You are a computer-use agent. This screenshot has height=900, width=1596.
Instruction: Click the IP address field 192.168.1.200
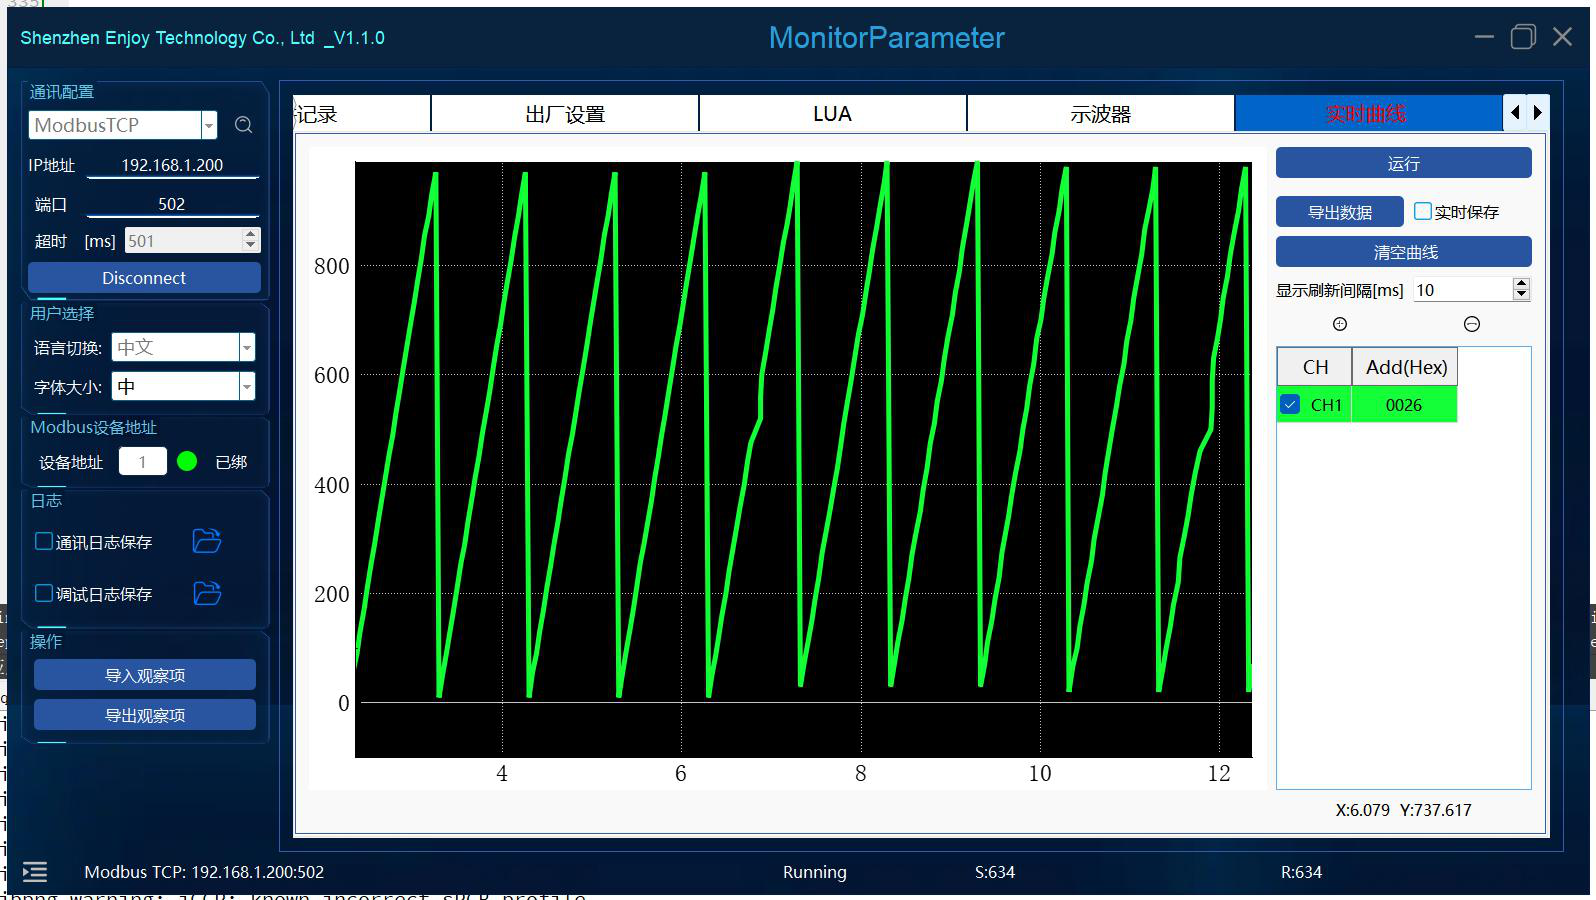[172, 165]
